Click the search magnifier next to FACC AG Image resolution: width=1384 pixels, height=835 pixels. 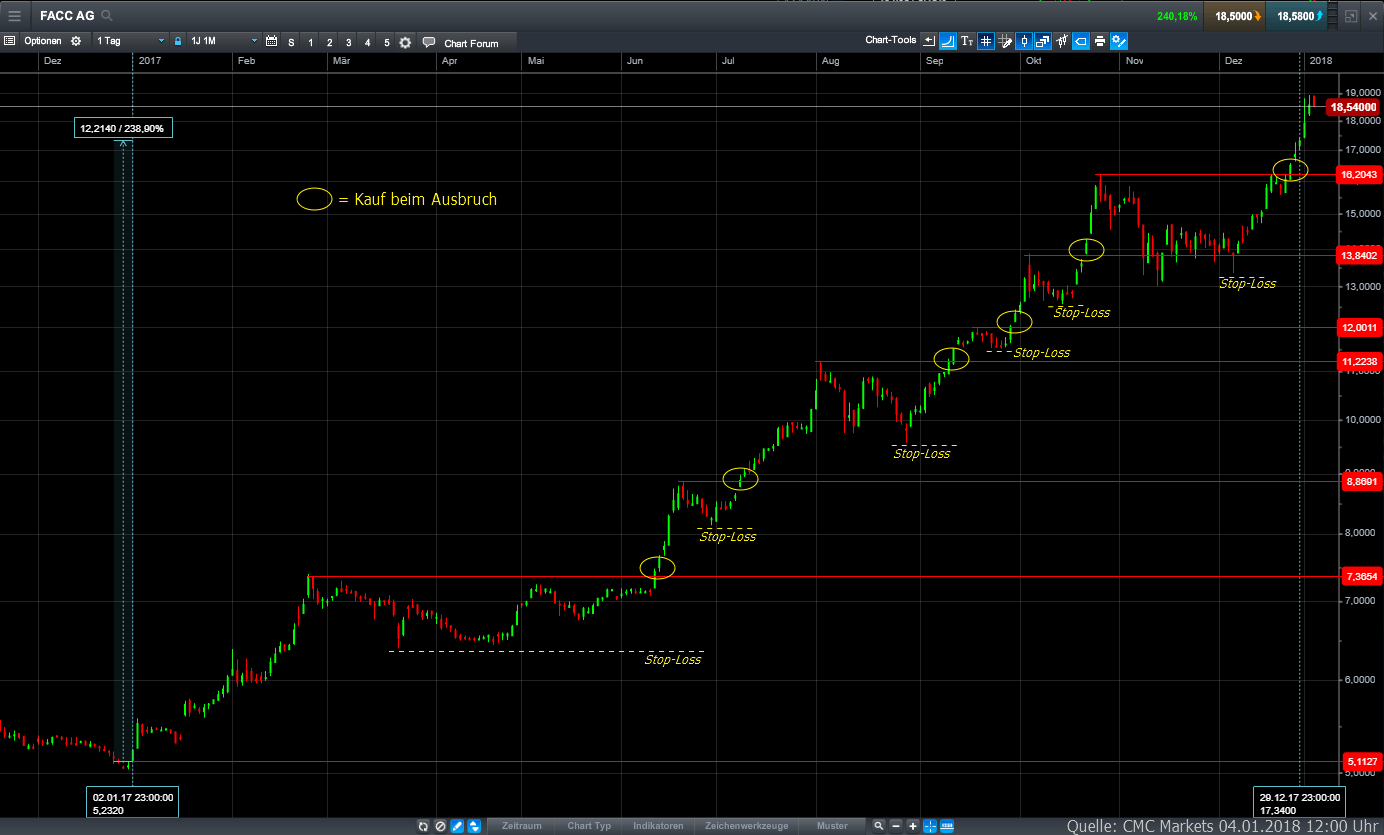(107, 16)
